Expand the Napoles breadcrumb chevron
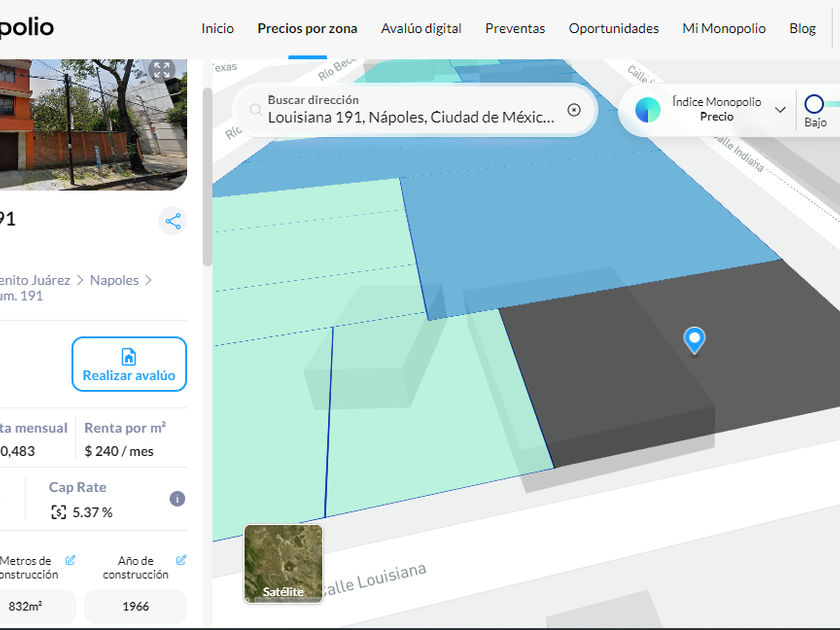The height and width of the screenshot is (630, 840). click(149, 280)
